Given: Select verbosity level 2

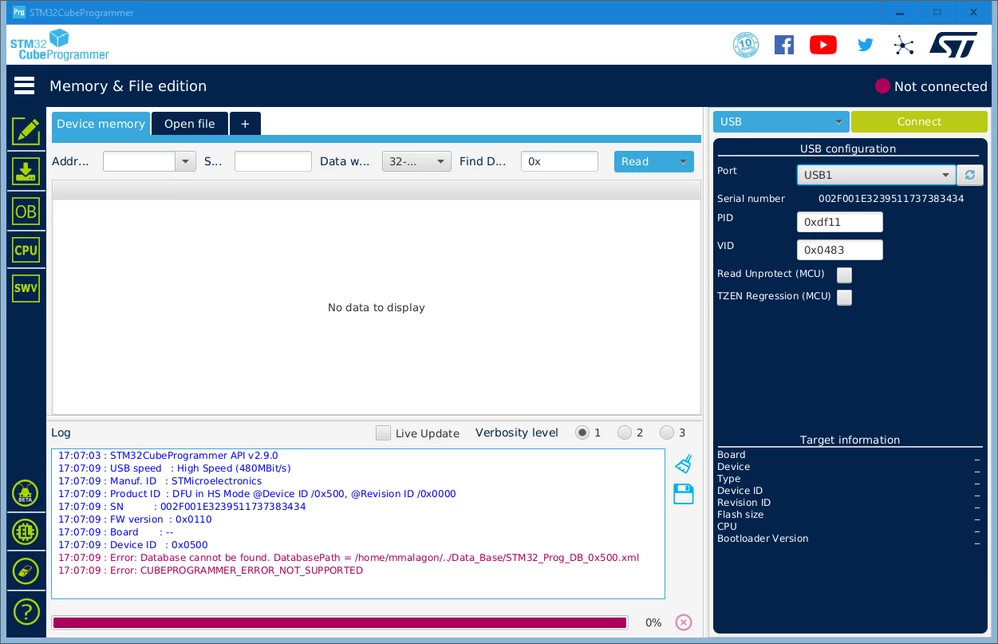Looking at the screenshot, I should coord(624,433).
